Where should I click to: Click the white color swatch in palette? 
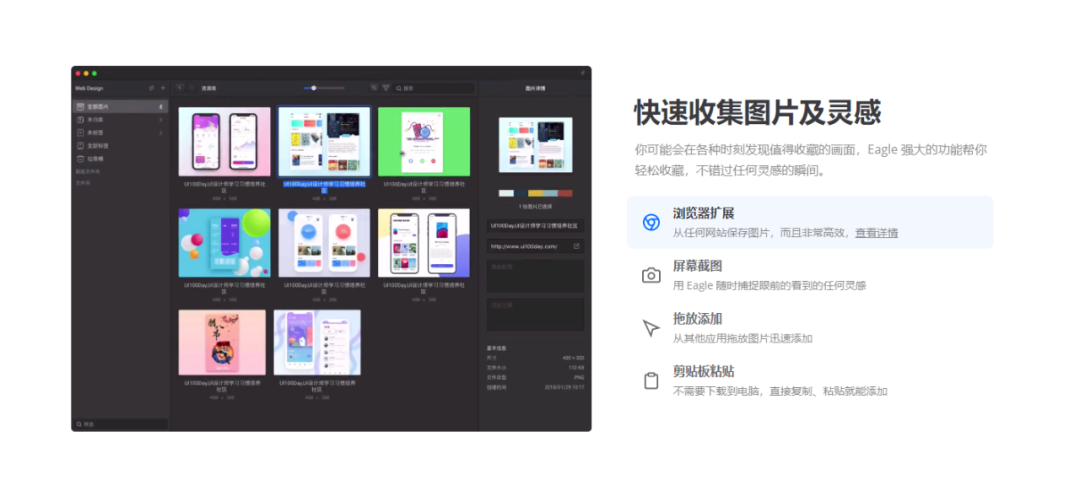pos(506,194)
